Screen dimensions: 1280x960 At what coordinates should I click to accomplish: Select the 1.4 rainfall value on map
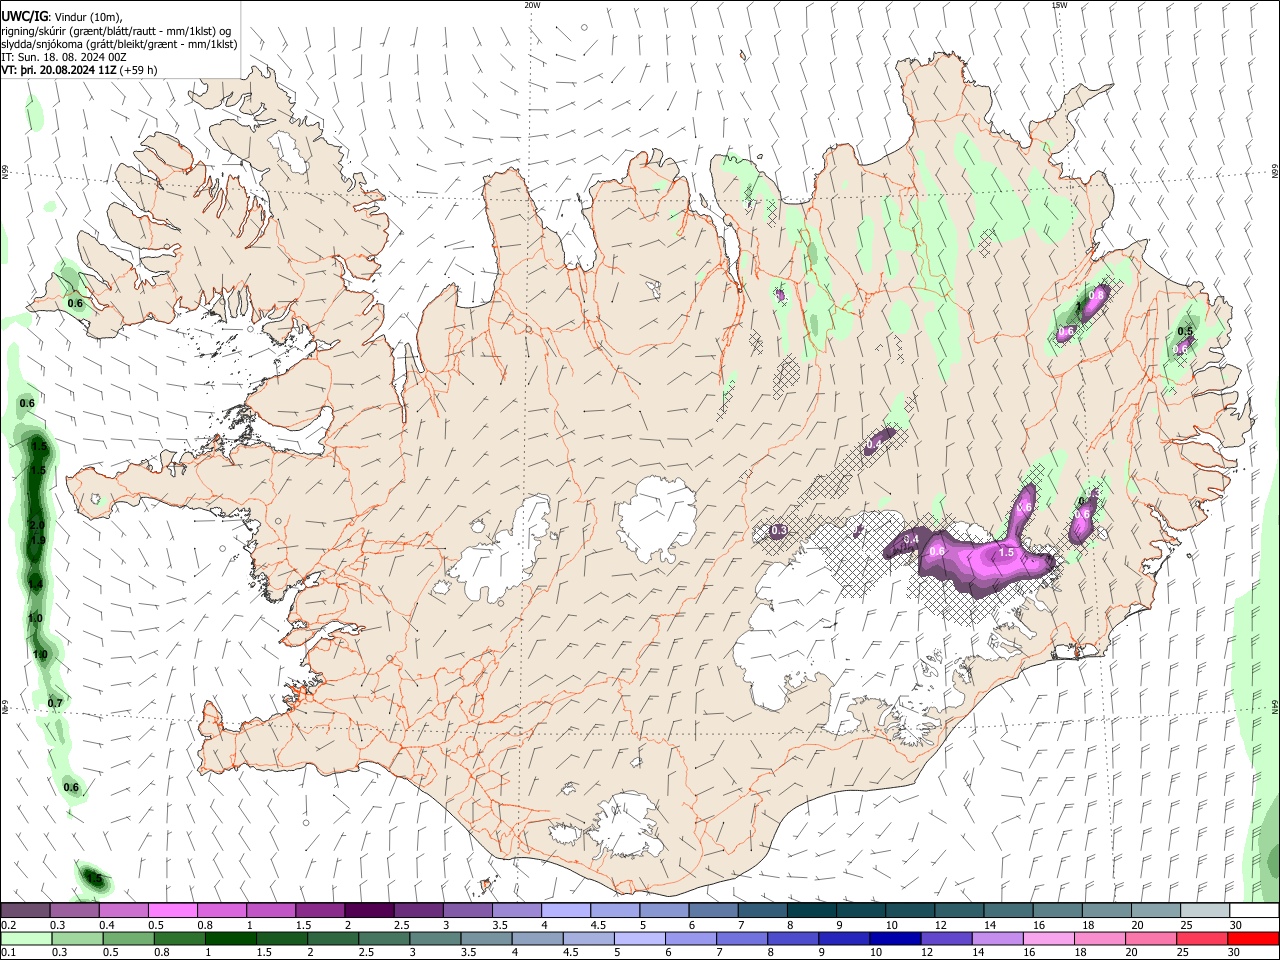click(36, 584)
